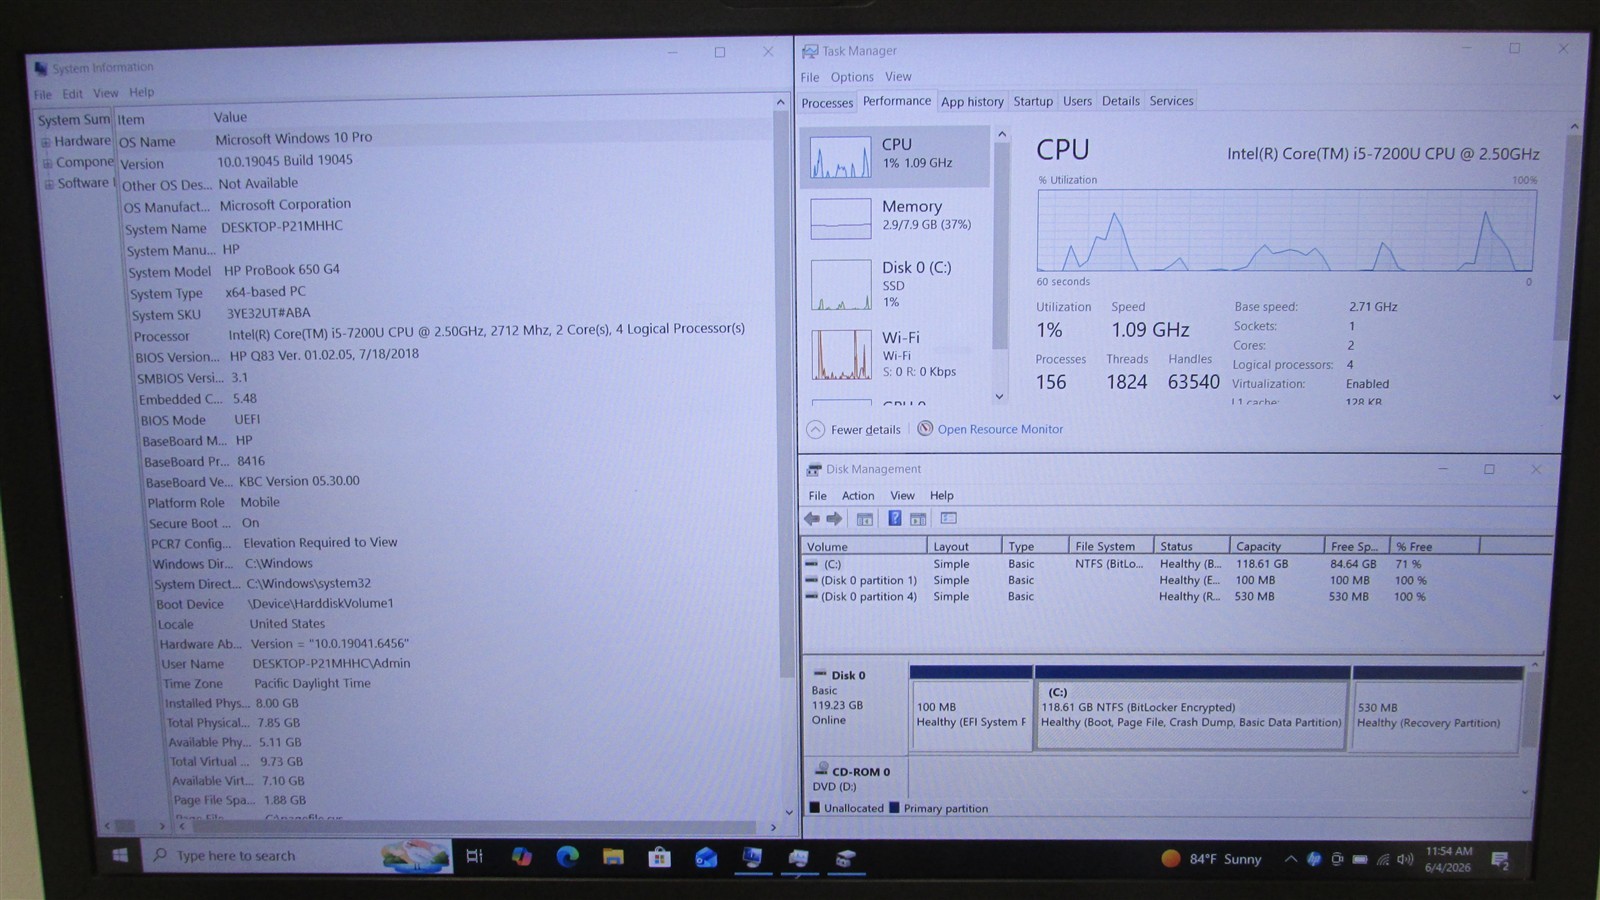The image size is (1600, 900).
Task: Sort by the Free Space column header
Action: 1356,546
